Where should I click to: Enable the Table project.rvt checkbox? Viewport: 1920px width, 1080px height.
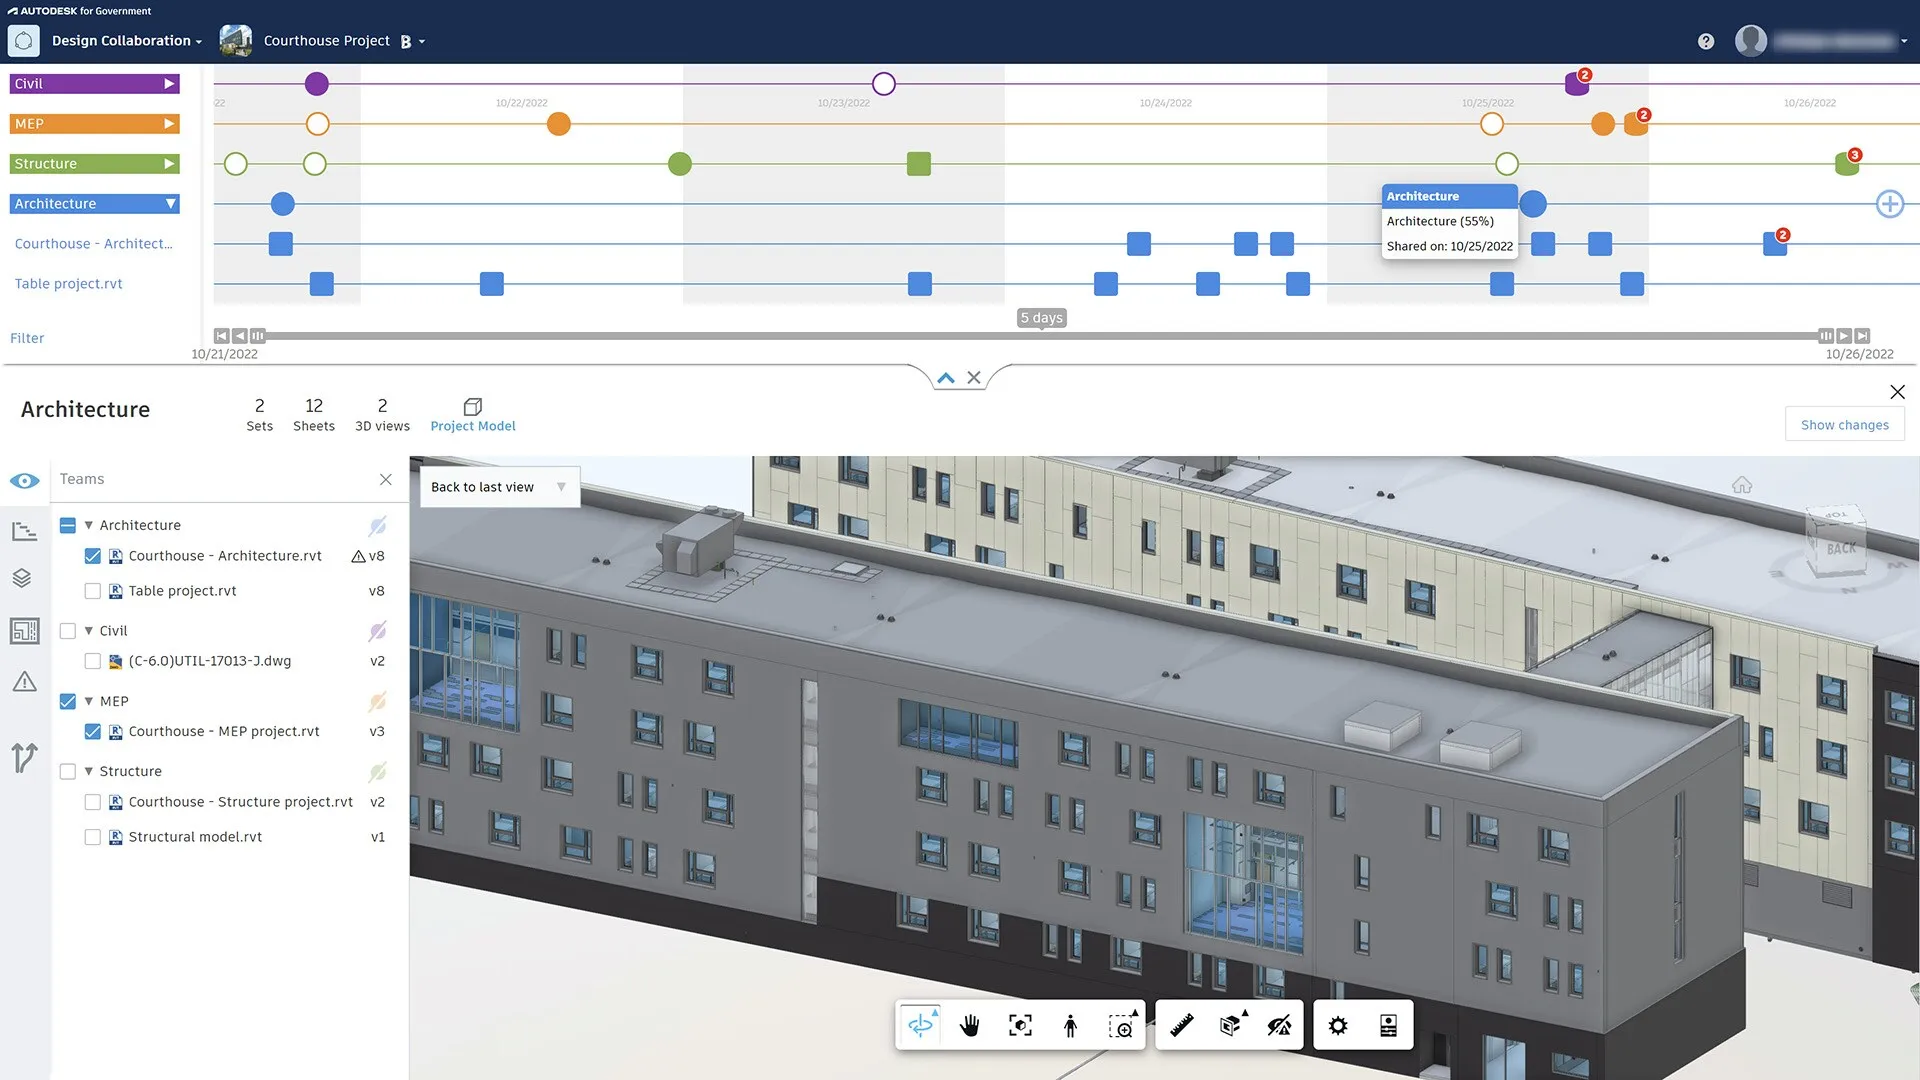[x=93, y=591]
